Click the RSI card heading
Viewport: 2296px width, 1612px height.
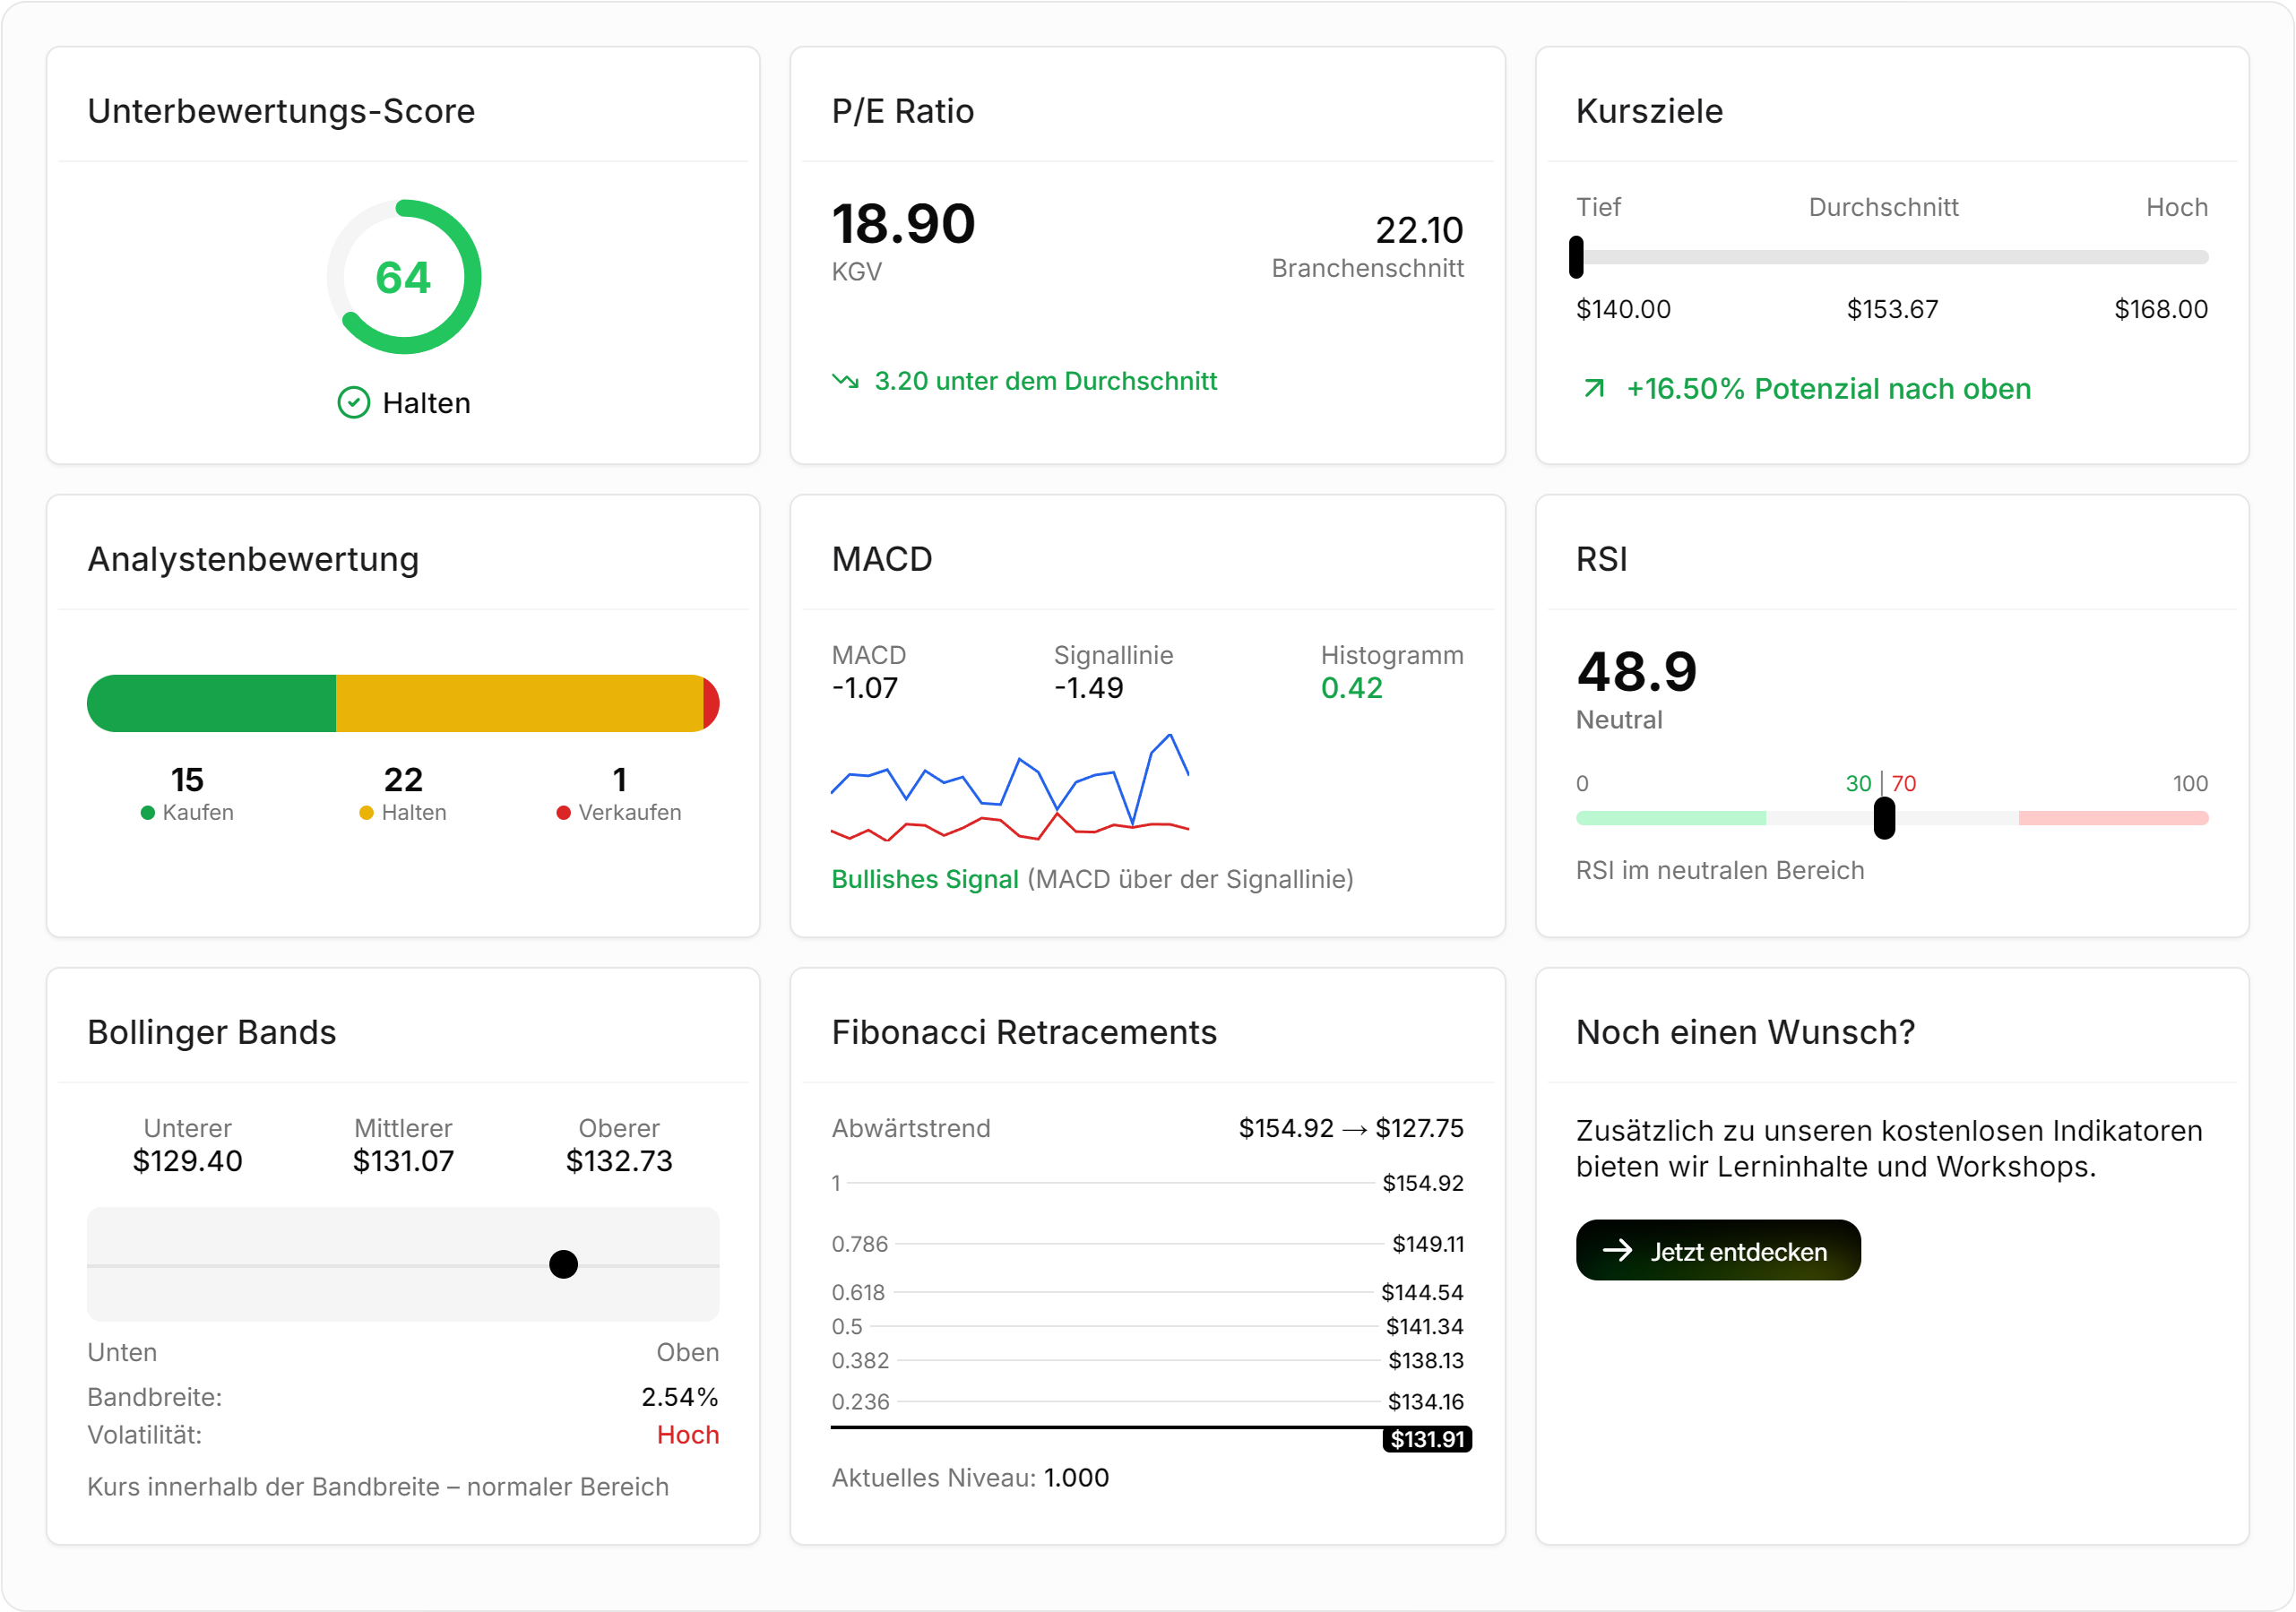(1601, 559)
